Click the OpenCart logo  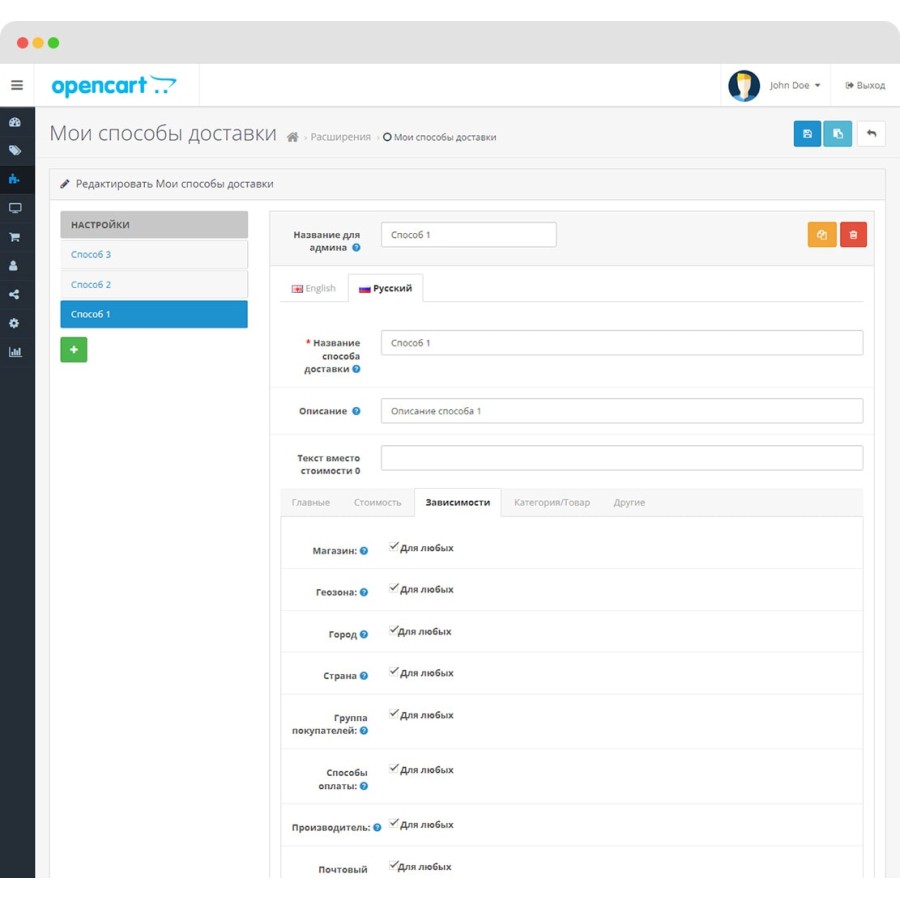click(x=114, y=86)
